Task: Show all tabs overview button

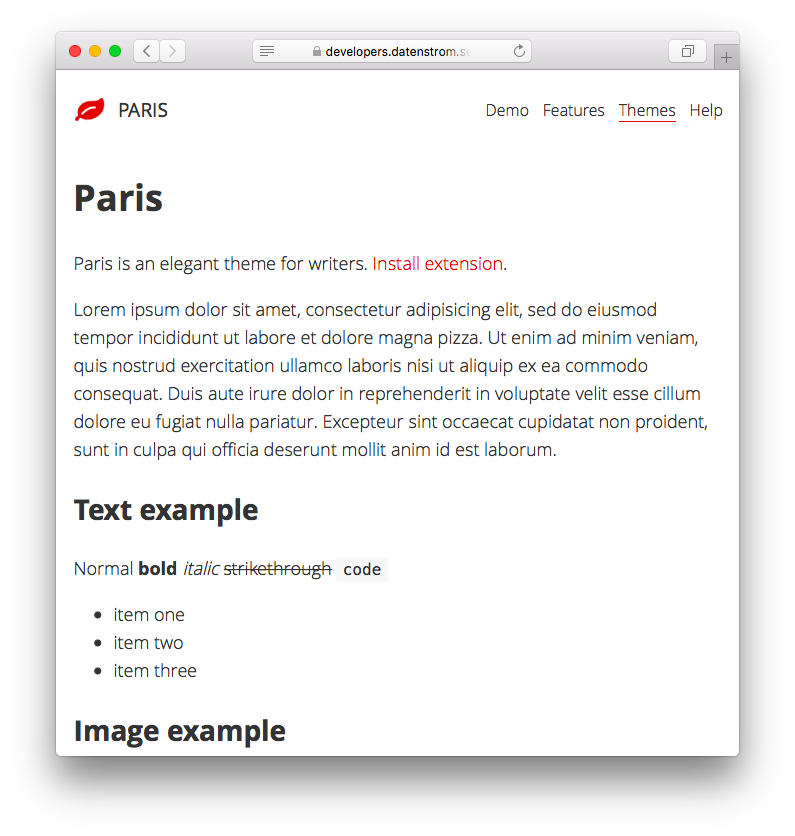Action: (687, 51)
